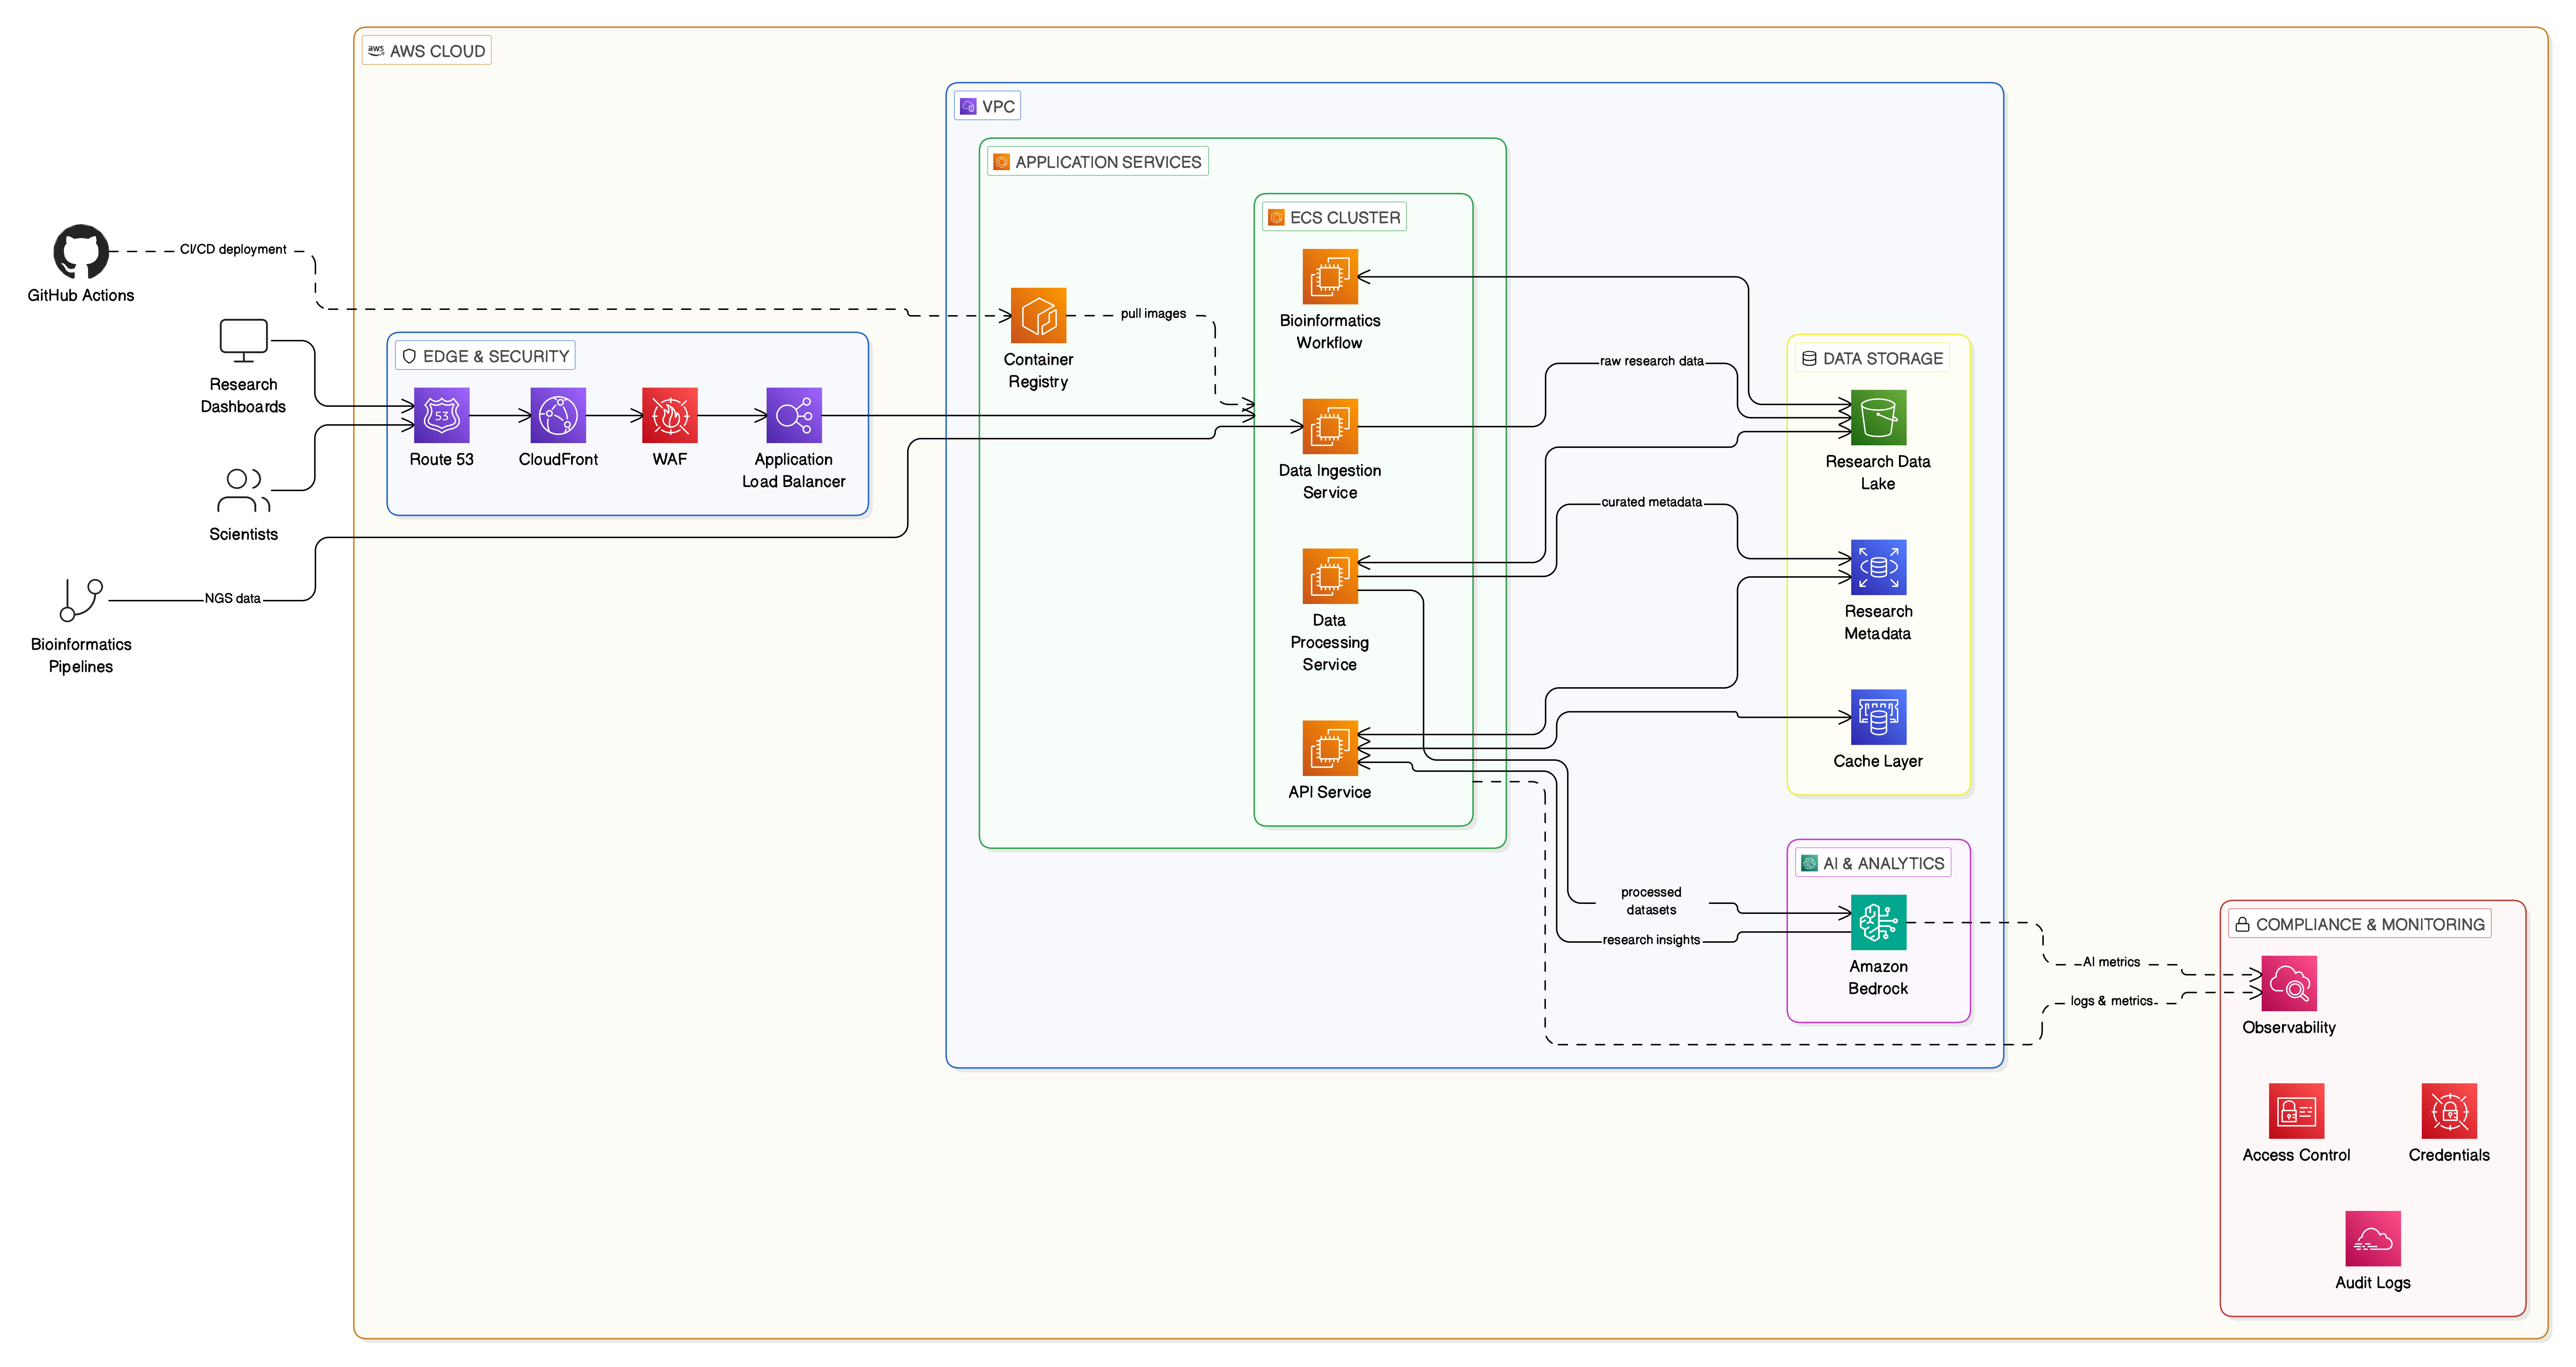Screen dimensions: 2576x1367
Task: Select the 'processed datasets' edge label
Action: (1651, 901)
